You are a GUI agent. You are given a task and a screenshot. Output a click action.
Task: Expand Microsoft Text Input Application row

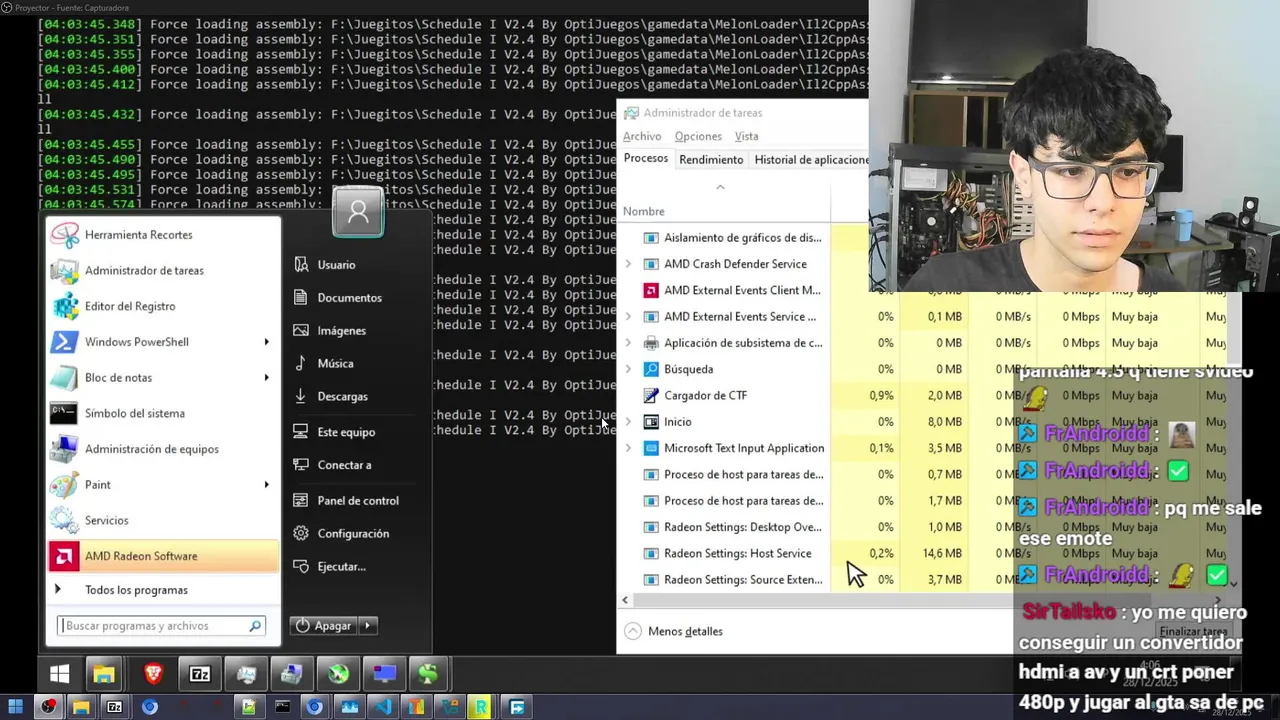pyautogui.click(x=628, y=448)
